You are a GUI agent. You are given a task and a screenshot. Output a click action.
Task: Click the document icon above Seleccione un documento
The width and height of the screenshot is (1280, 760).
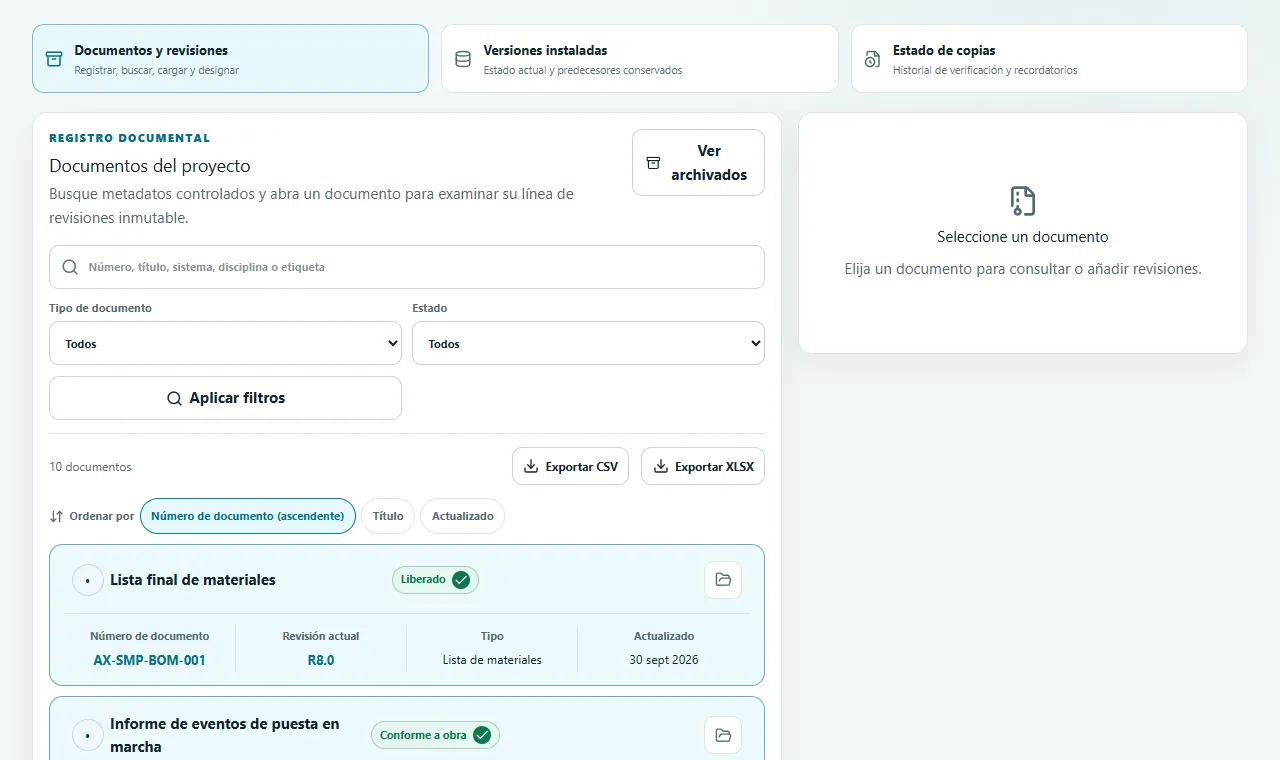1022,201
